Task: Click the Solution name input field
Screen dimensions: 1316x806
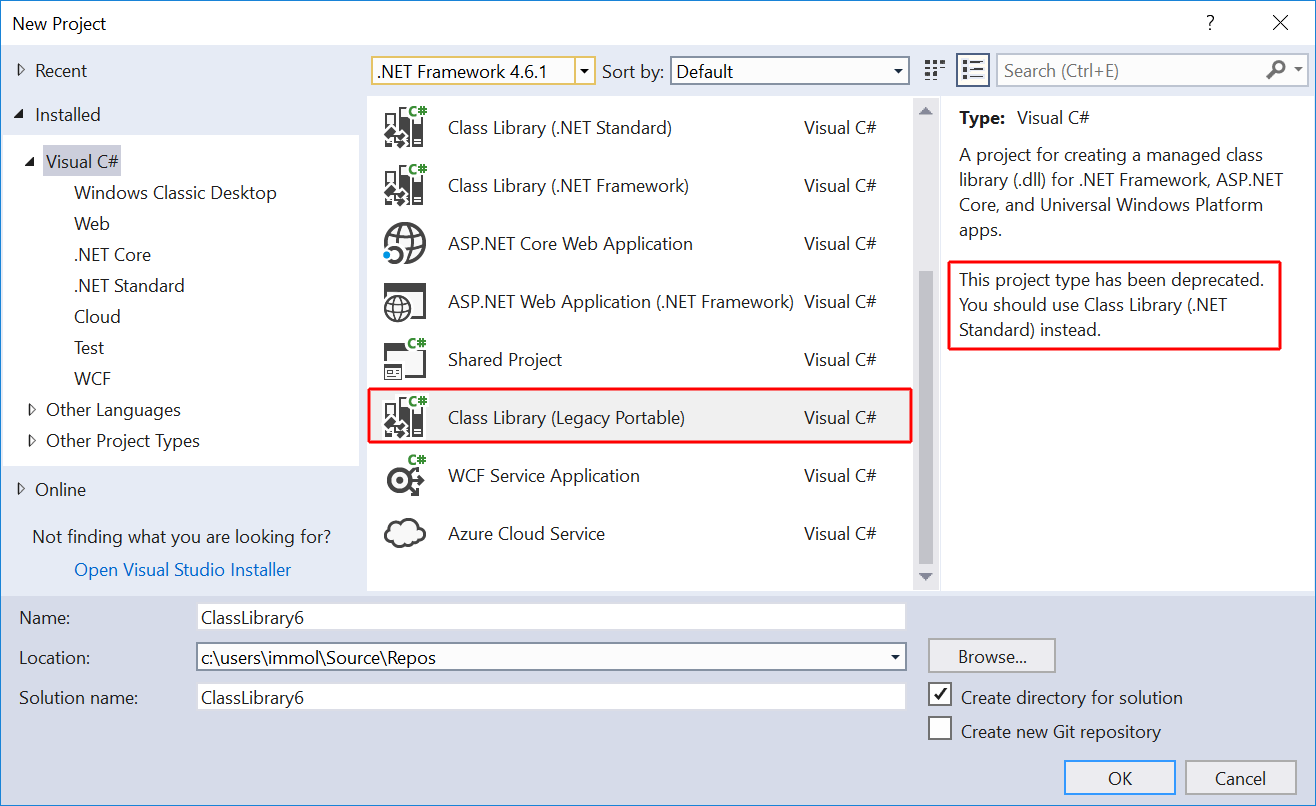Action: pyautogui.click(x=551, y=697)
